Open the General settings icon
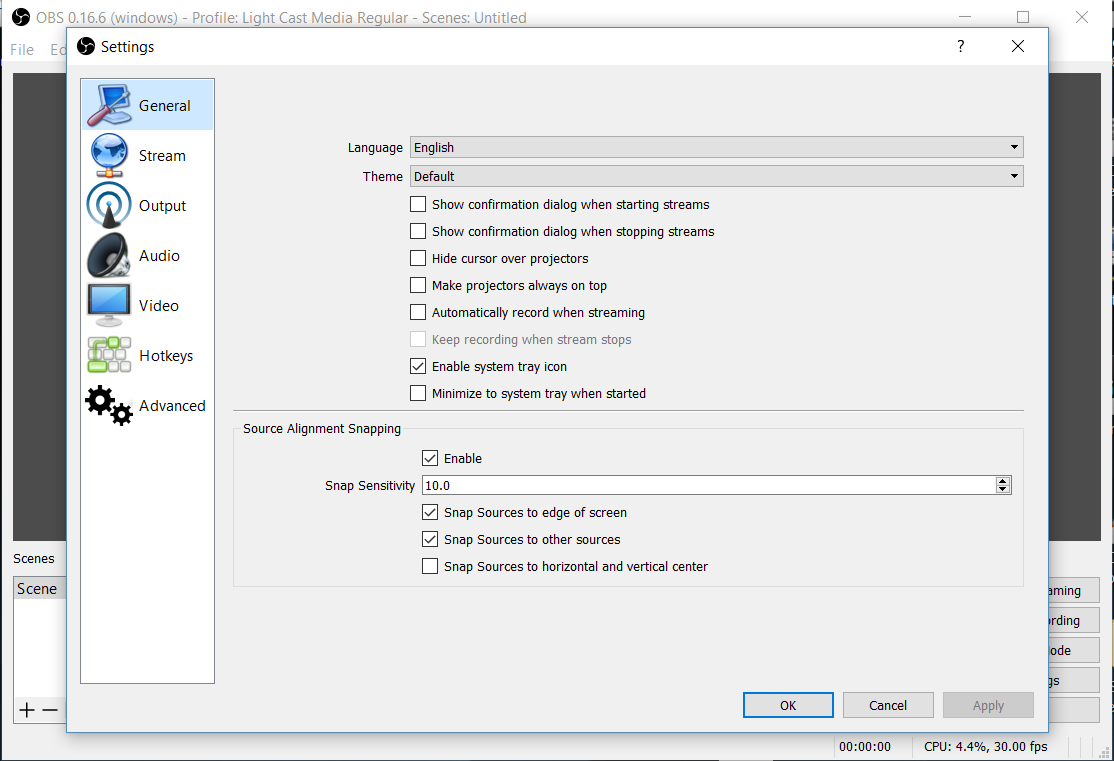1114x761 pixels. (x=110, y=105)
